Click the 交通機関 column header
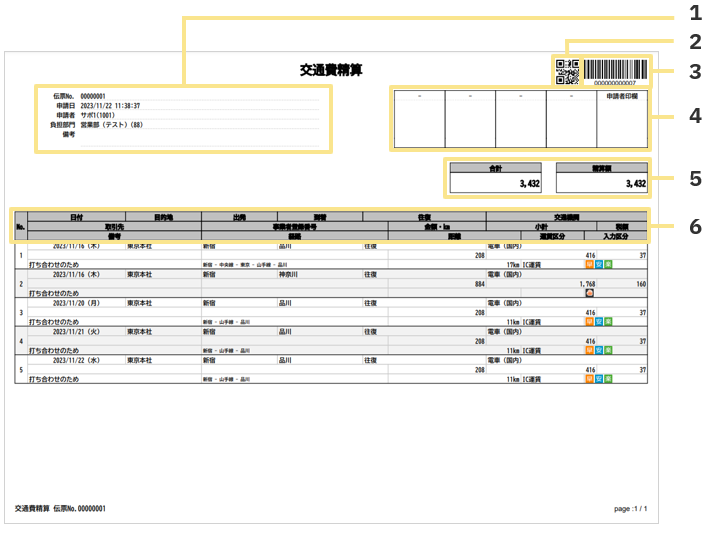The height and width of the screenshot is (537, 711). pyautogui.click(x=566, y=216)
